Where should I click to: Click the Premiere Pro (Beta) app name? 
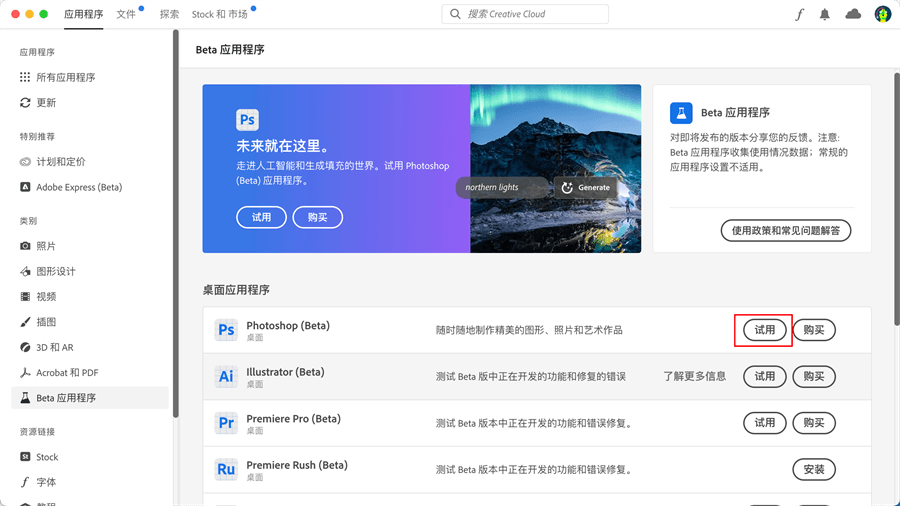pyautogui.click(x=293, y=418)
